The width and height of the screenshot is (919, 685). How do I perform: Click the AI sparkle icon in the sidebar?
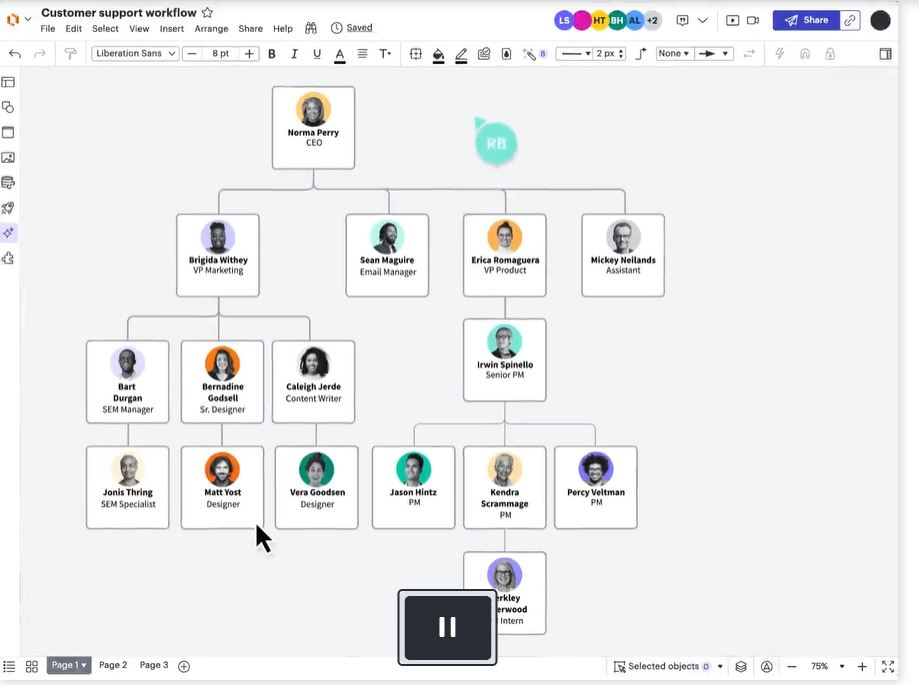coord(9,233)
